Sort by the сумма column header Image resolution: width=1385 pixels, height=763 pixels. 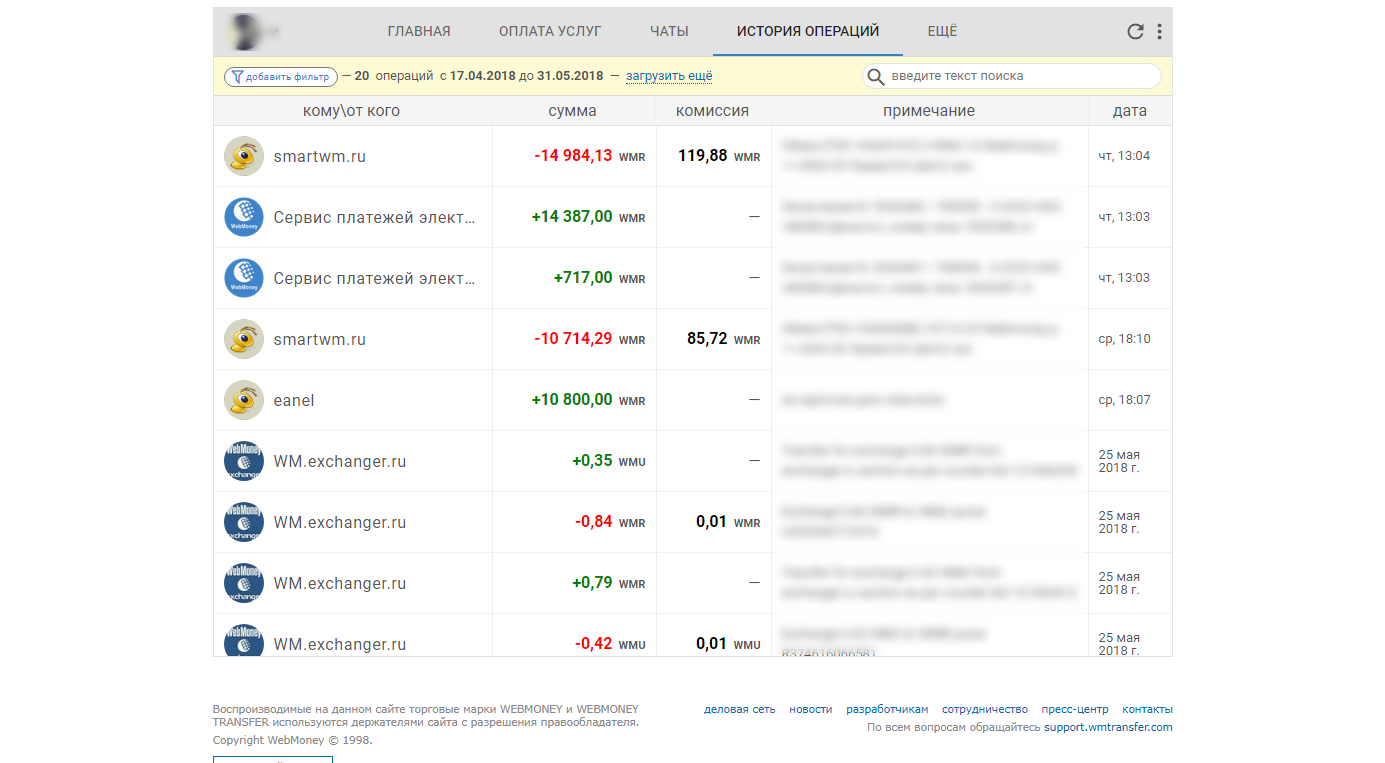[x=573, y=110]
